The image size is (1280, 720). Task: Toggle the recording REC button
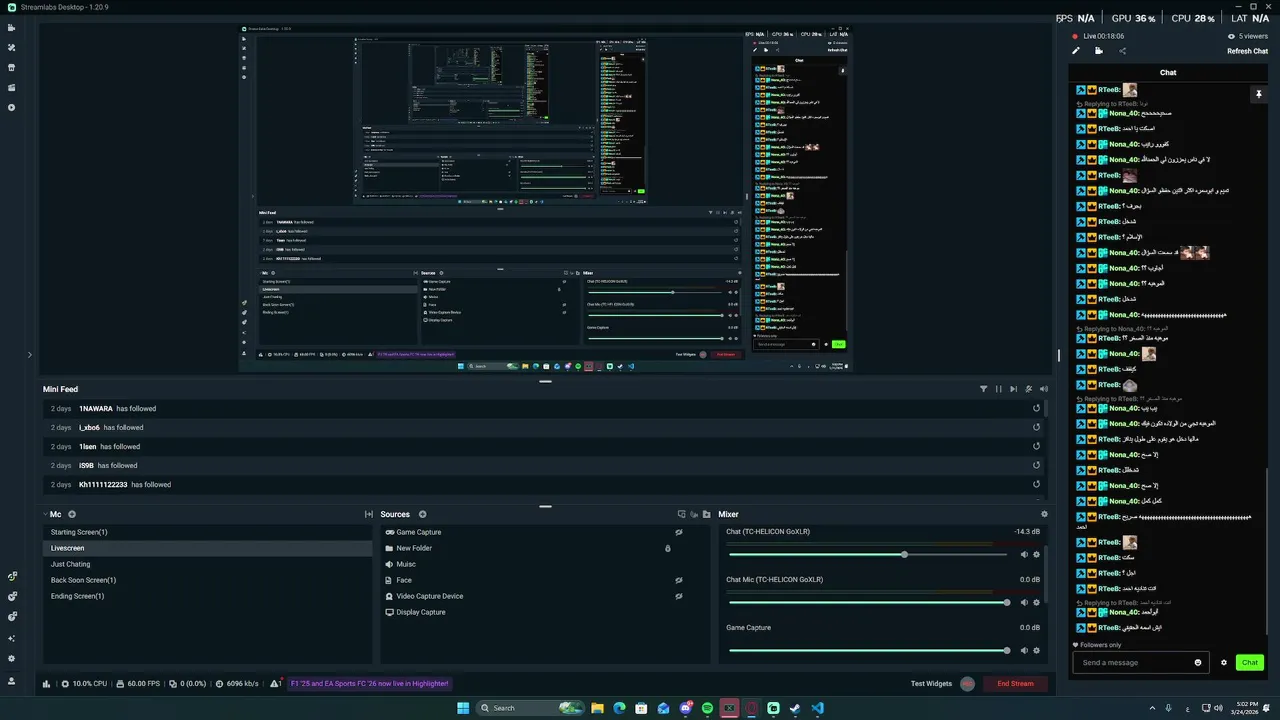[x=967, y=684]
